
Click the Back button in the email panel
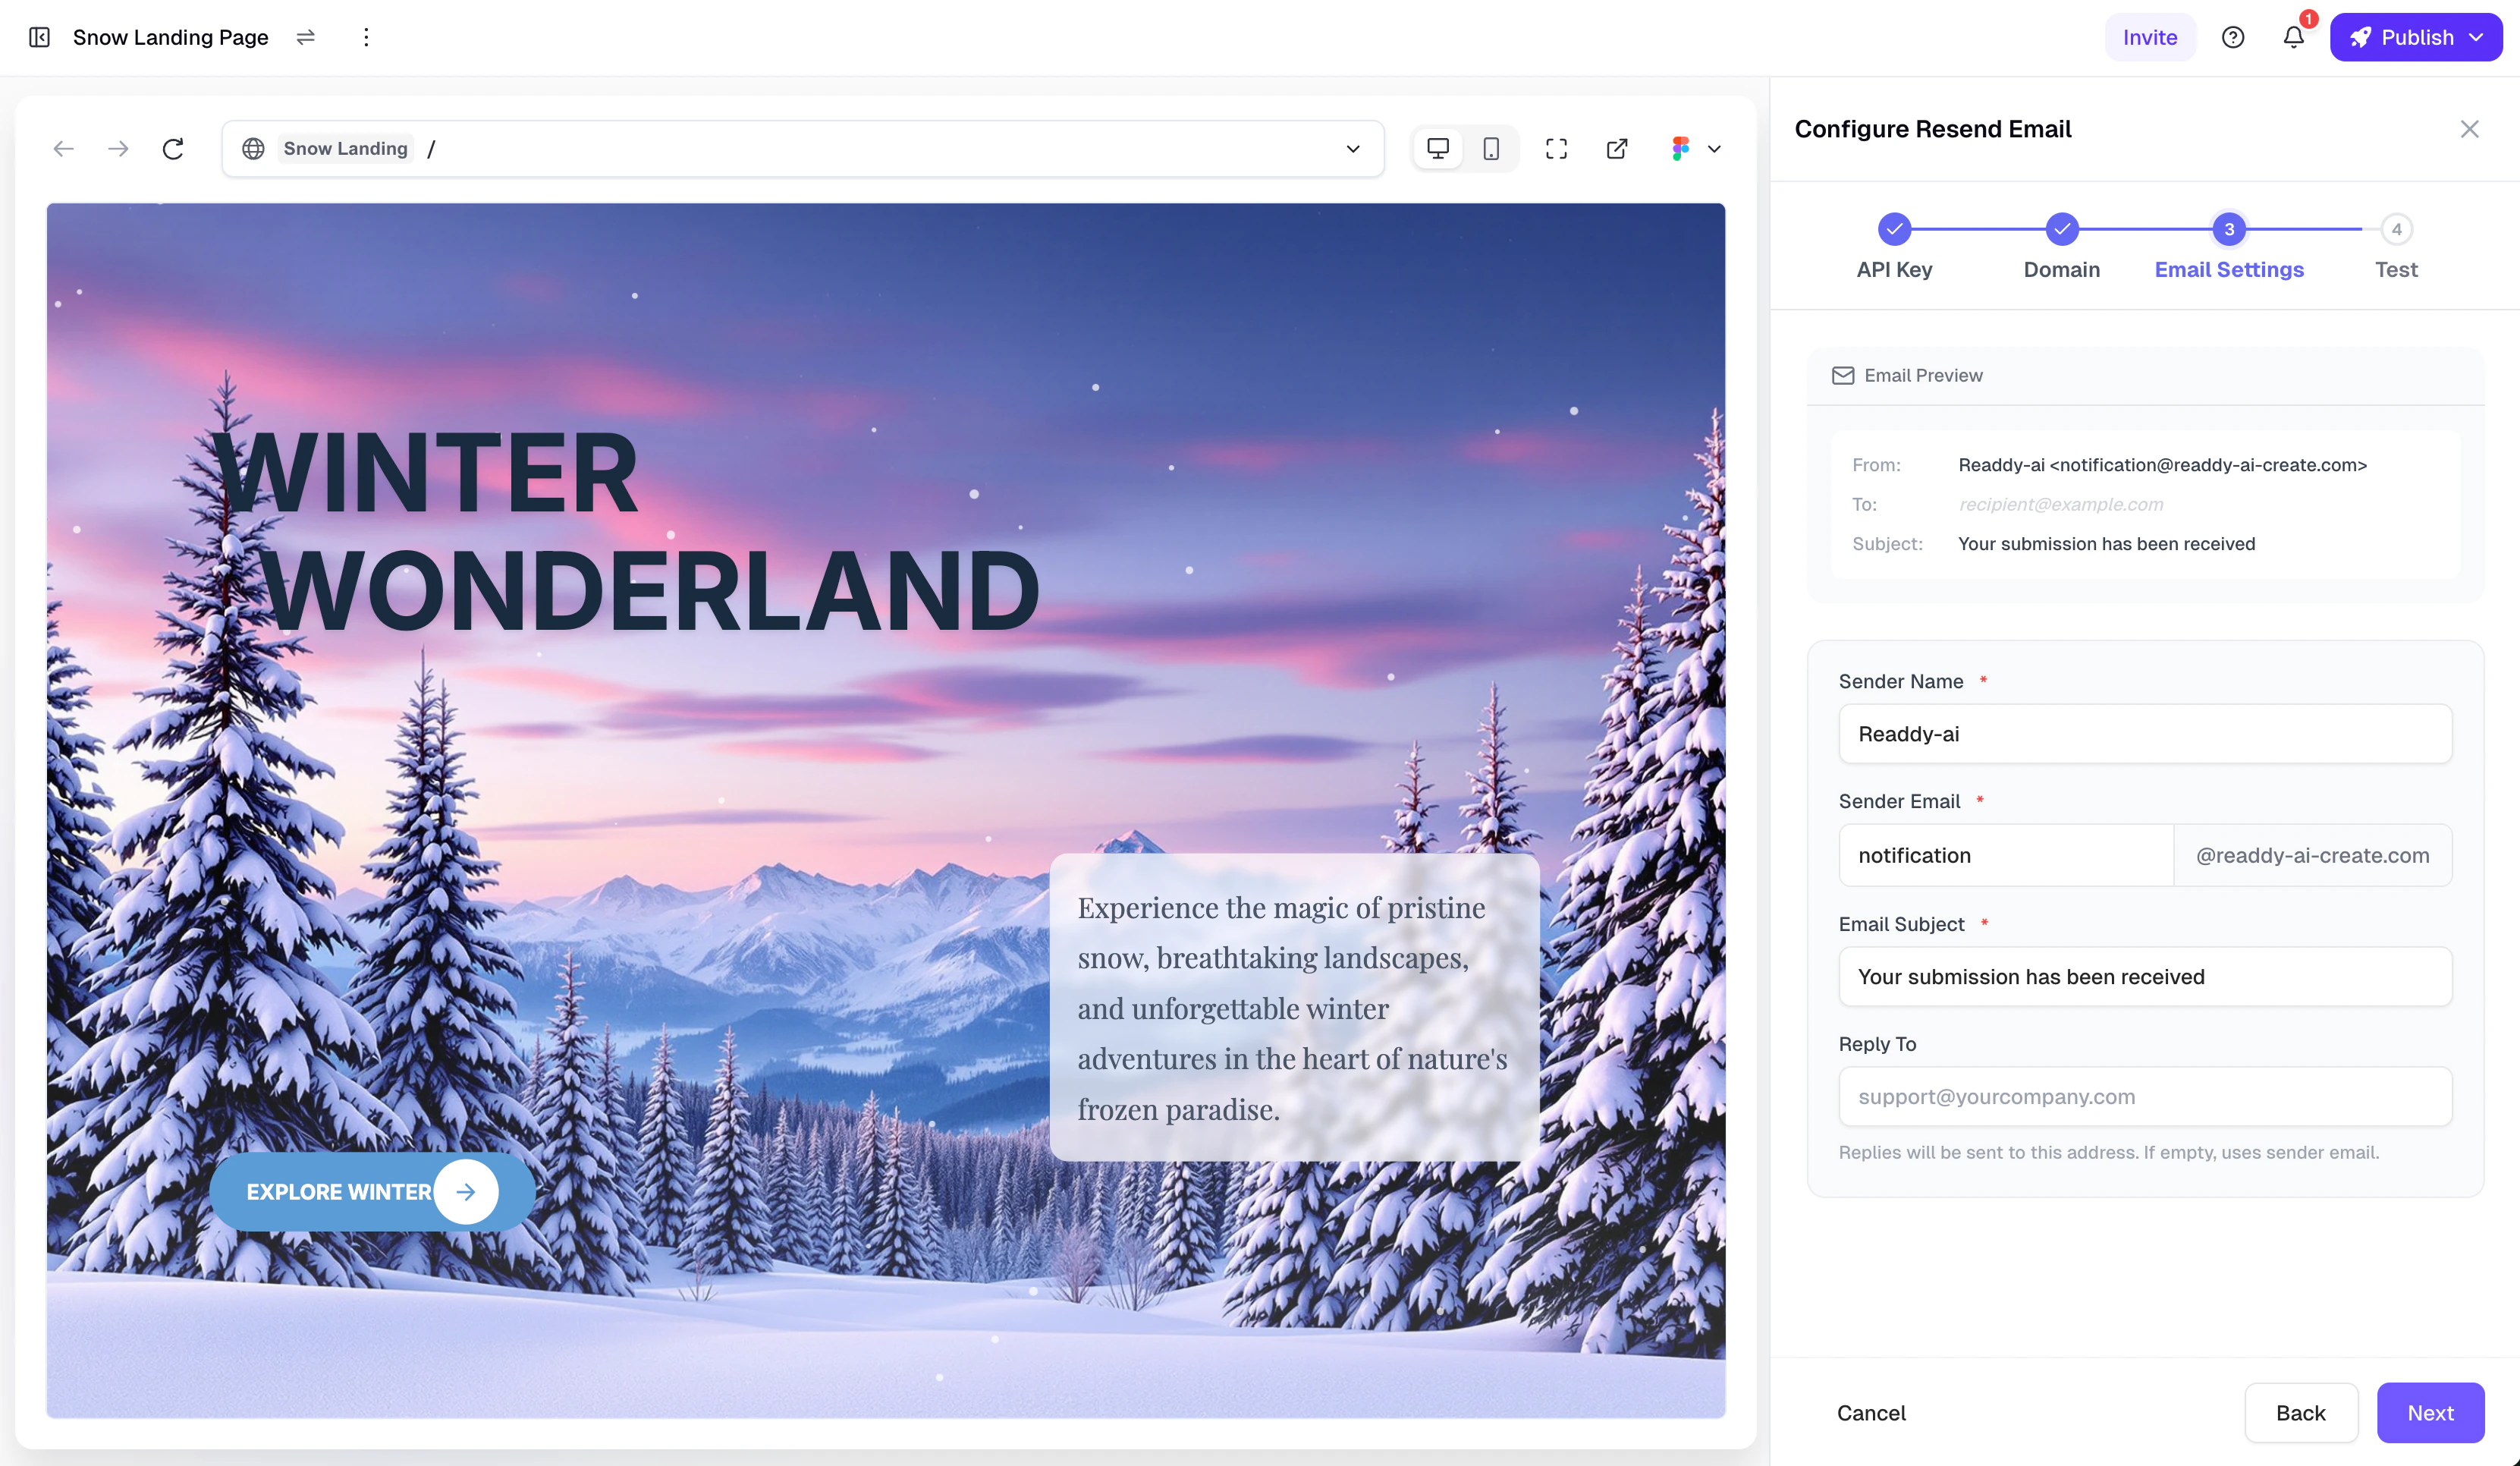point(2301,1412)
